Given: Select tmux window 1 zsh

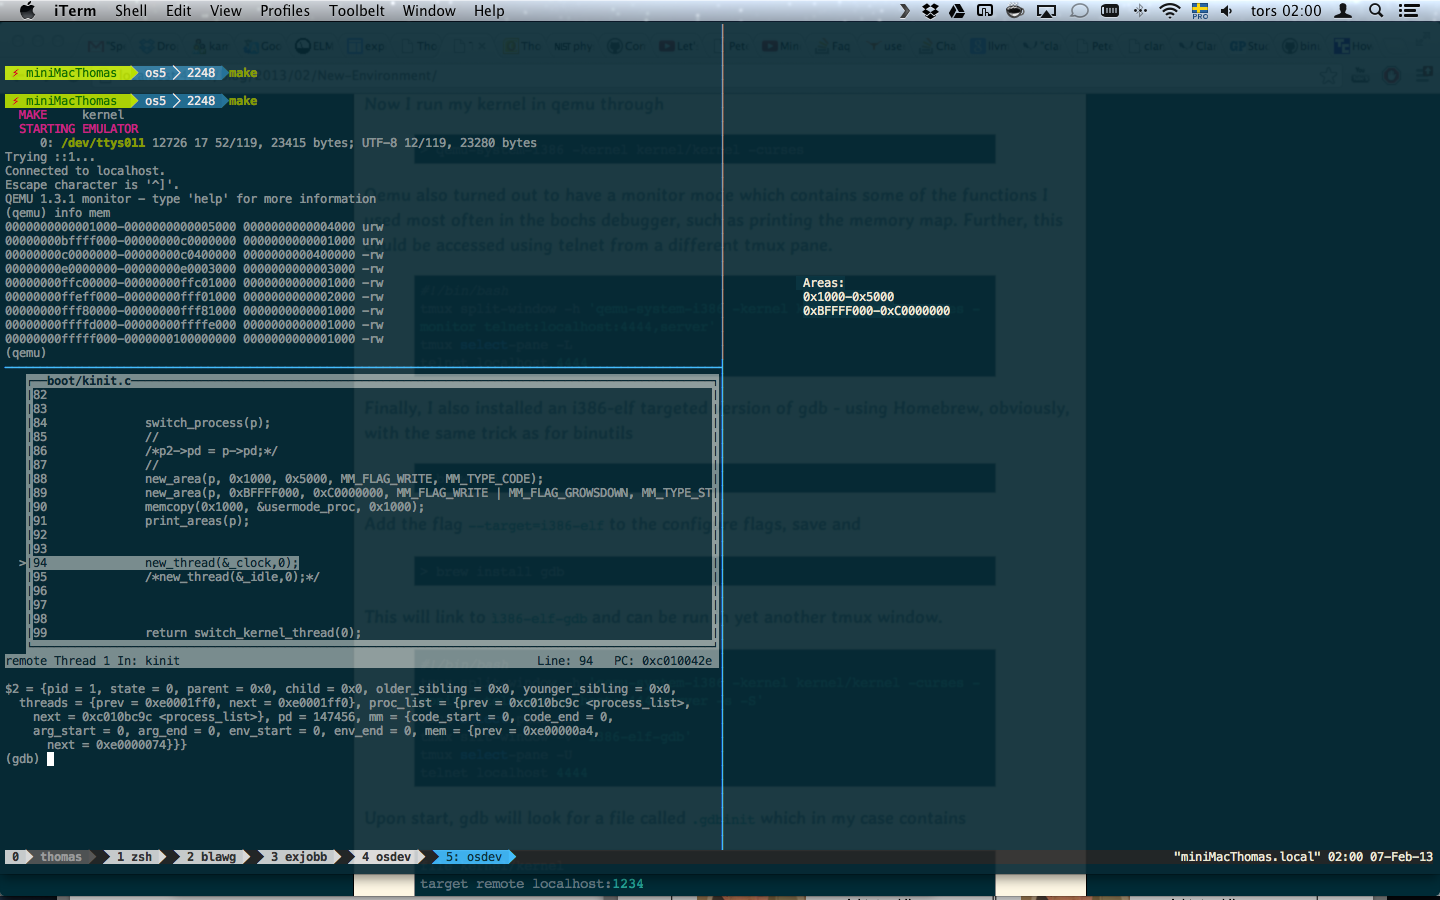Looking at the screenshot, I should tap(135, 857).
